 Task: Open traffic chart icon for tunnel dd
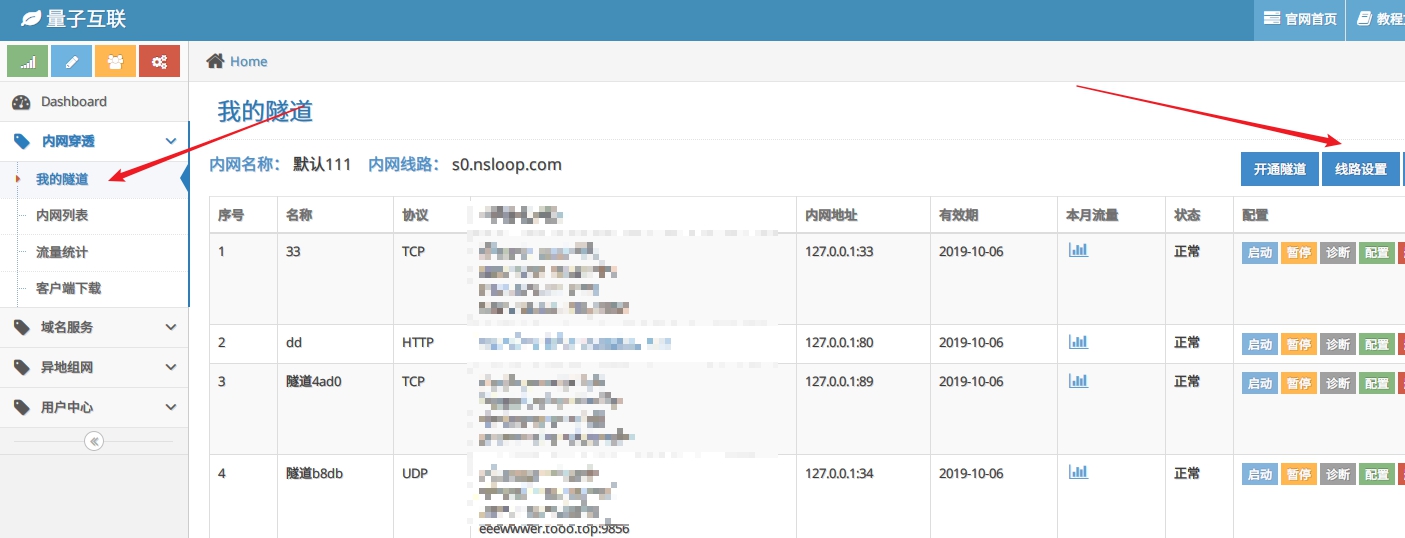pos(1078,342)
